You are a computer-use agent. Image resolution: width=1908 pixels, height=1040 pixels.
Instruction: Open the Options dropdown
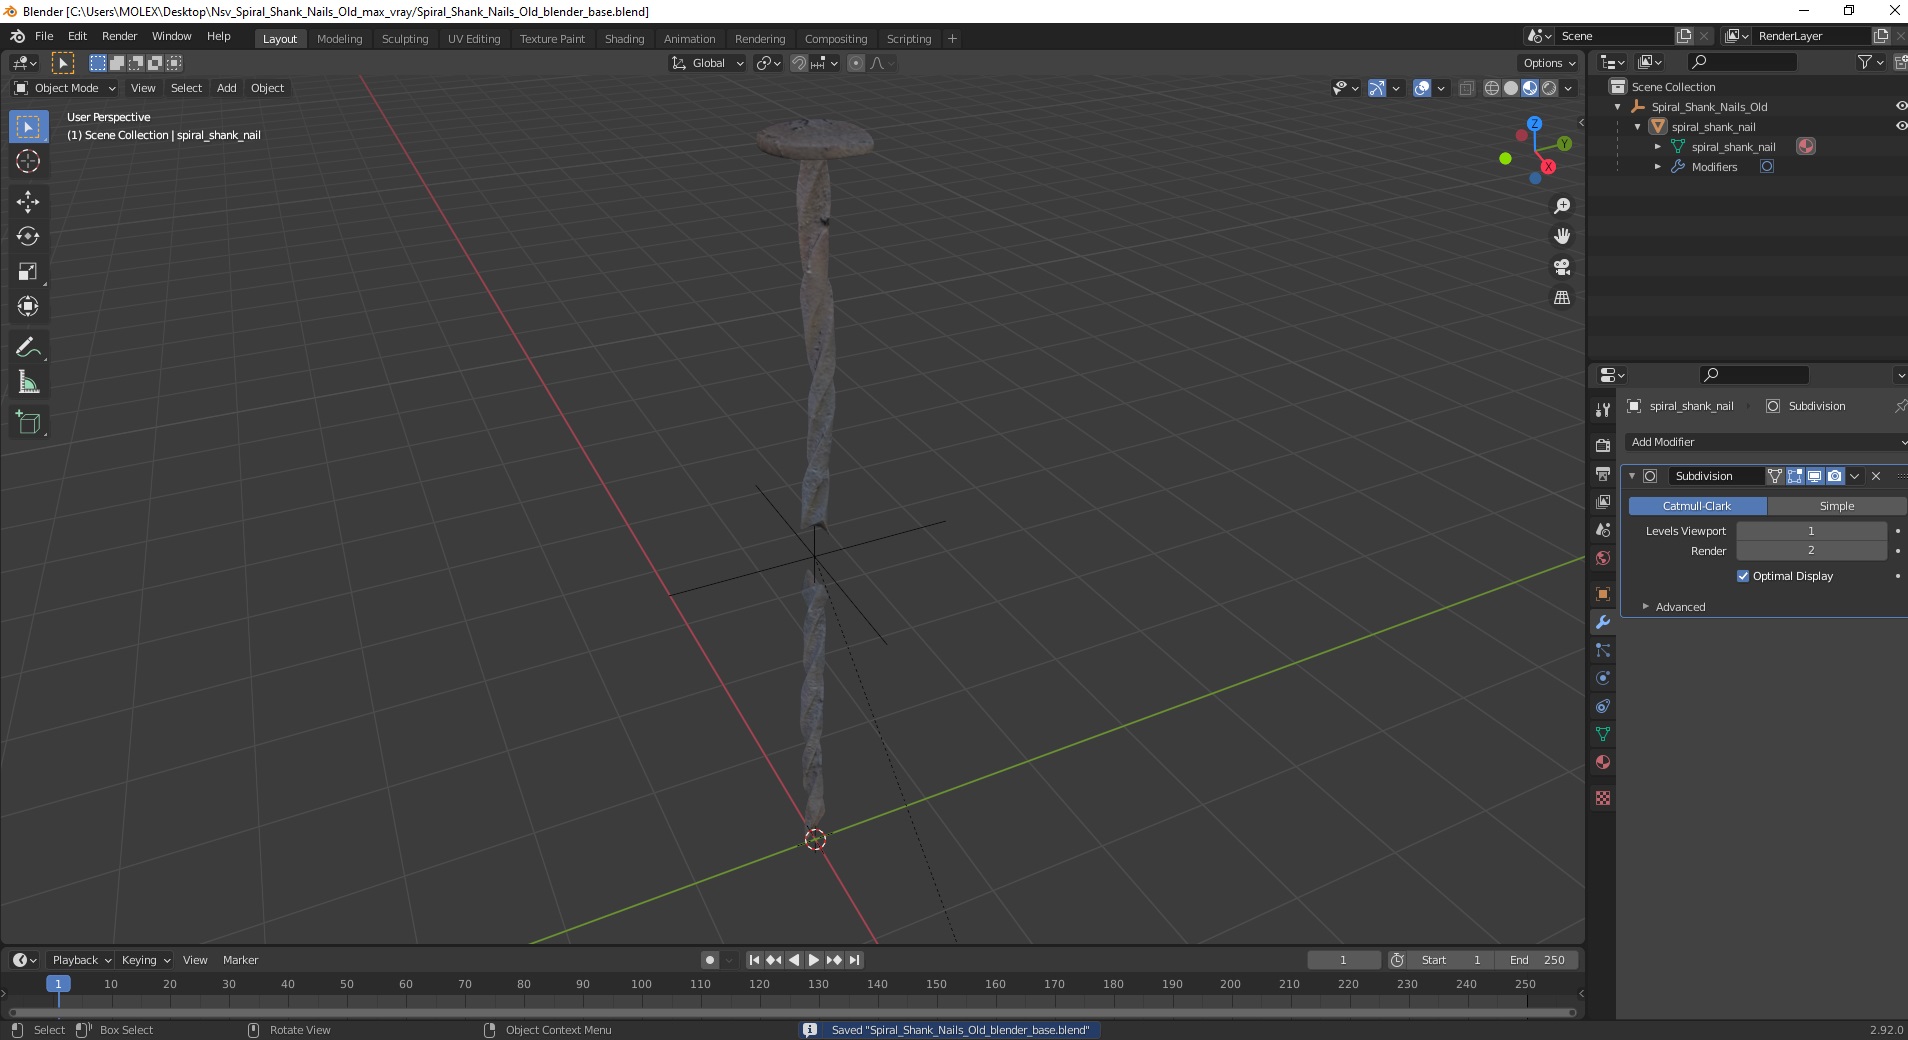click(x=1548, y=63)
